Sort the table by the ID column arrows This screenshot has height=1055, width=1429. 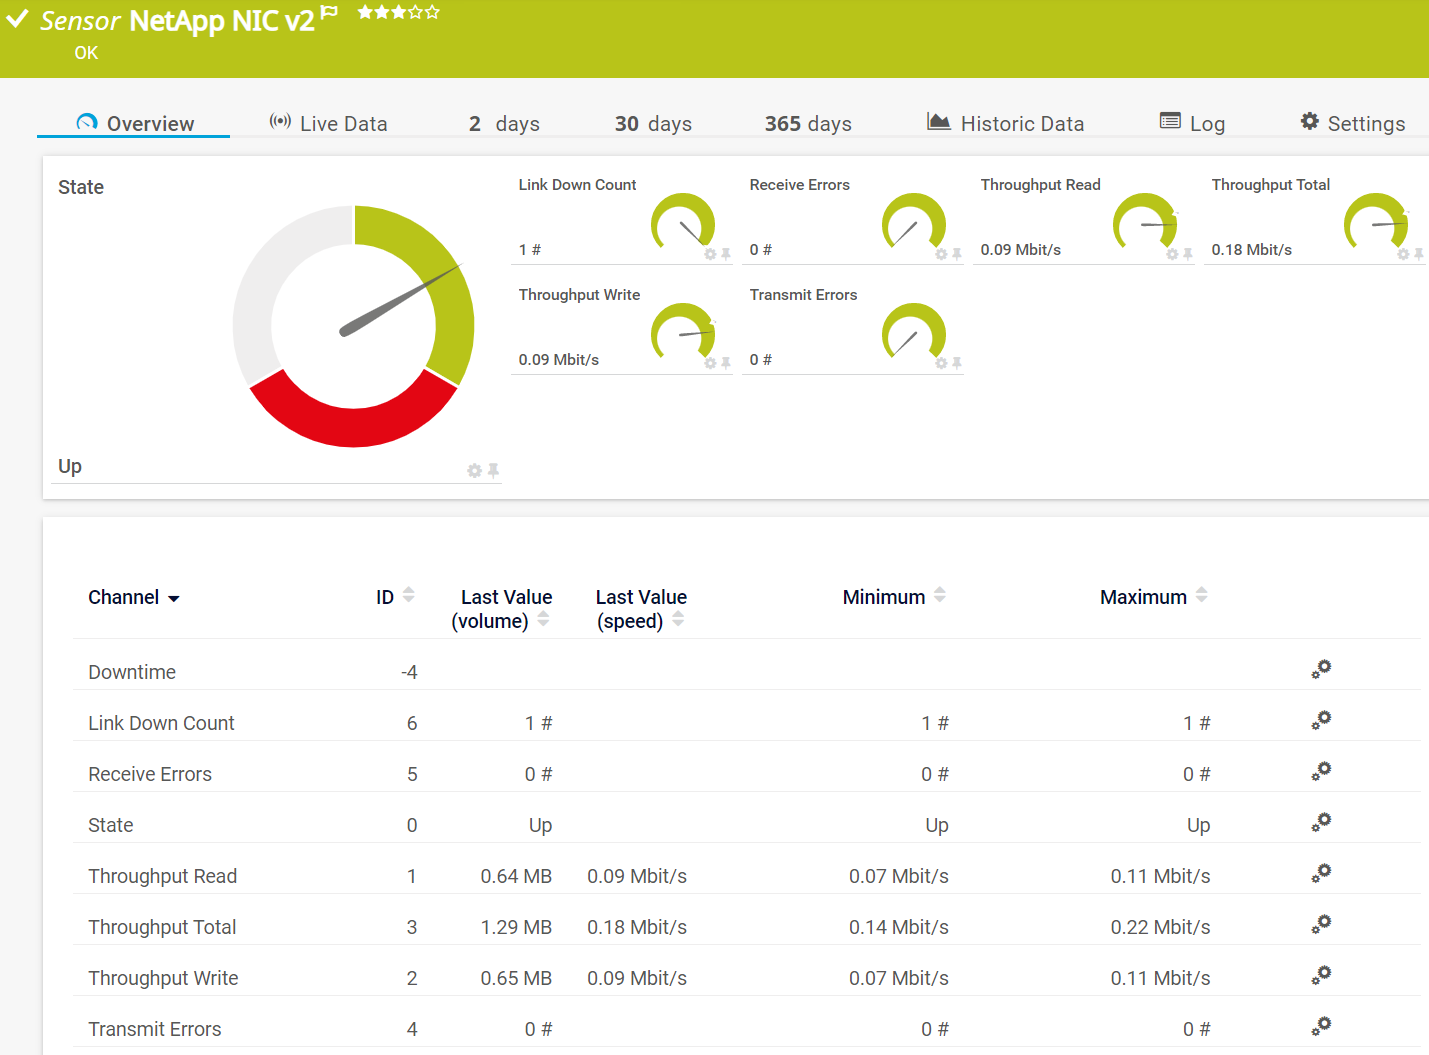click(x=408, y=595)
